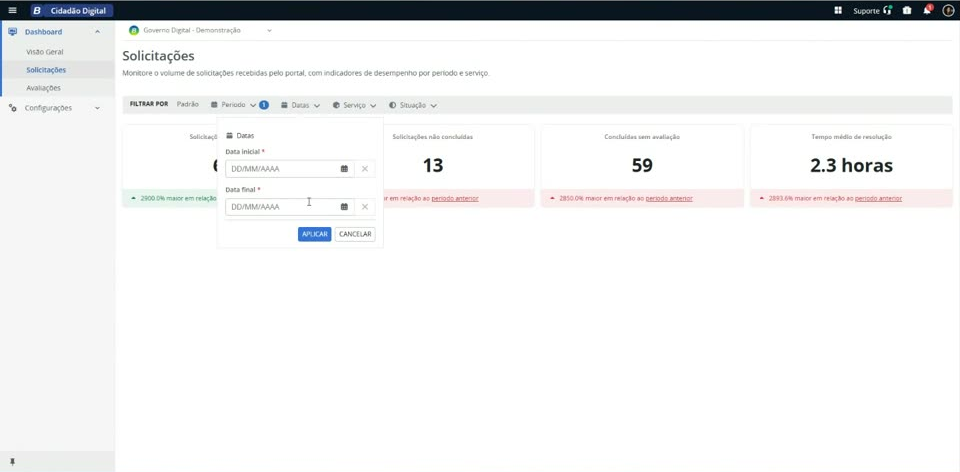Clear the Data final field
960x472 pixels.
point(365,207)
